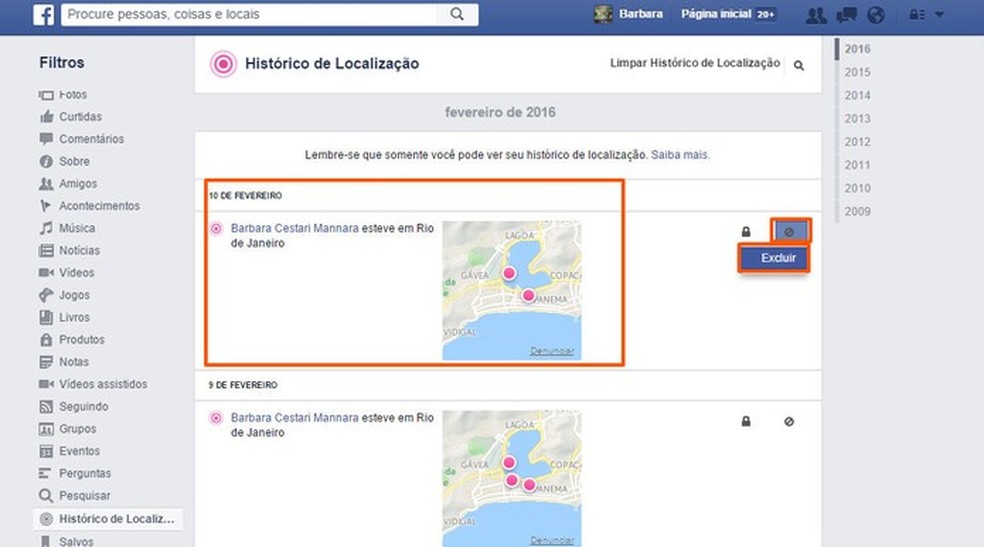Jump to 2010 in the year timeline
The height and width of the screenshot is (547, 984).
click(x=857, y=188)
